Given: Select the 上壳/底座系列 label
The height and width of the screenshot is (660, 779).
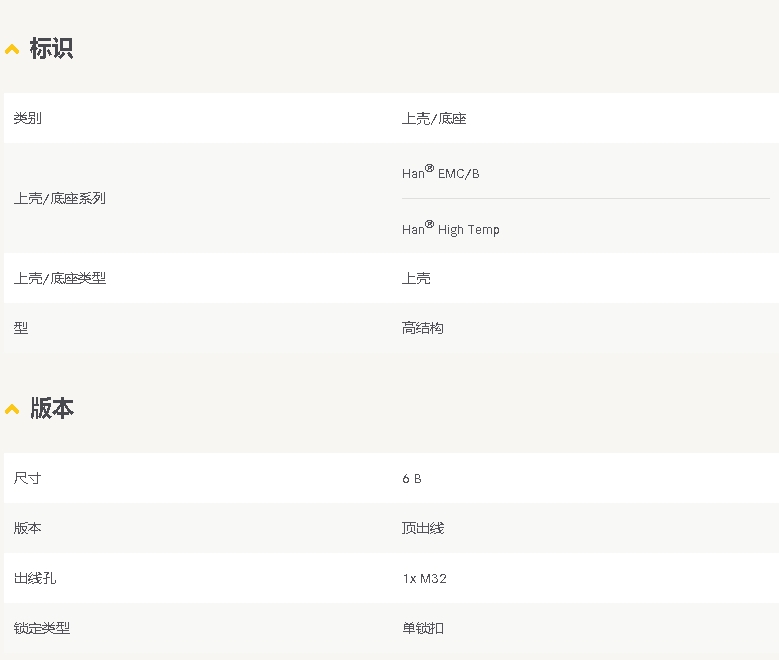Looking at the screenshot, I should point(60,198).
